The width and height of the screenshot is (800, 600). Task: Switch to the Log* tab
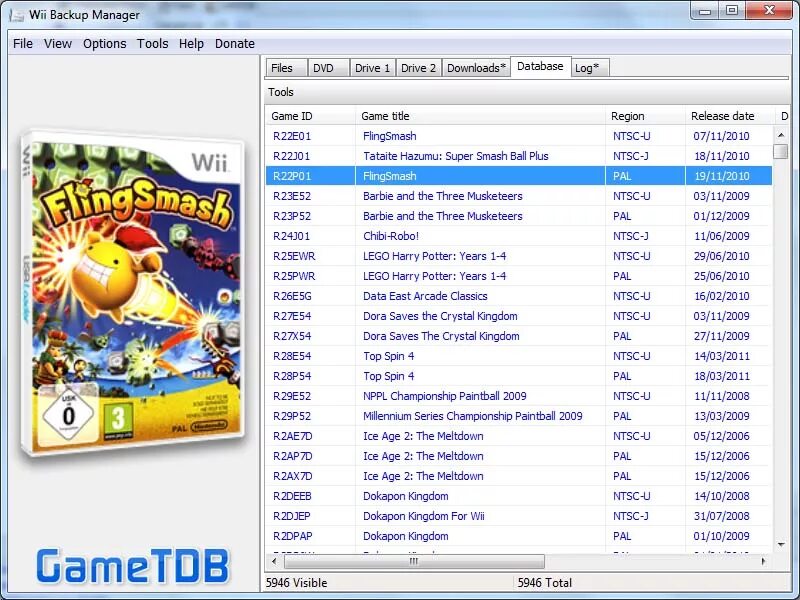pos(590,68)
